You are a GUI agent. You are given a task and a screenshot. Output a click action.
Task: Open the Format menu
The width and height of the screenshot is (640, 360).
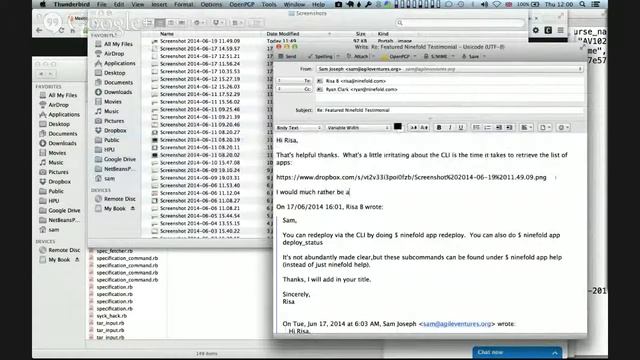[x=184, y=4]
